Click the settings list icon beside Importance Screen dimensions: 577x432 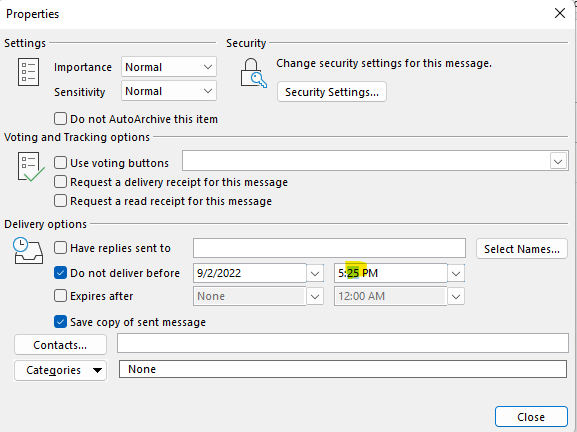[28, 72]
